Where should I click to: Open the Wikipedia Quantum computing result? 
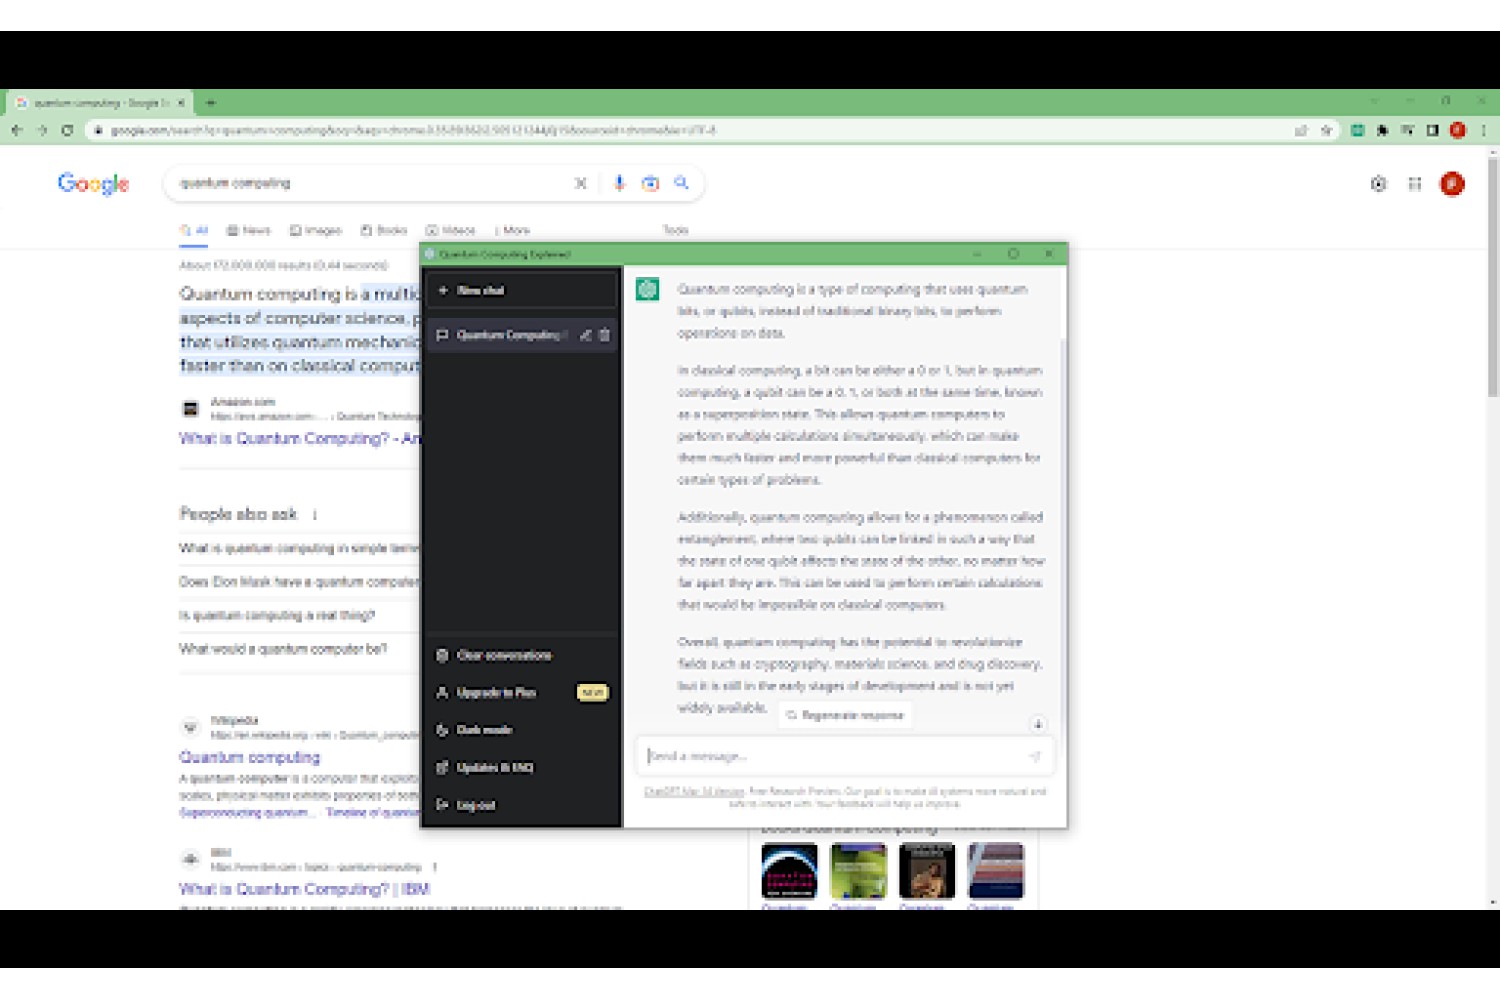(x=249, y=757)
